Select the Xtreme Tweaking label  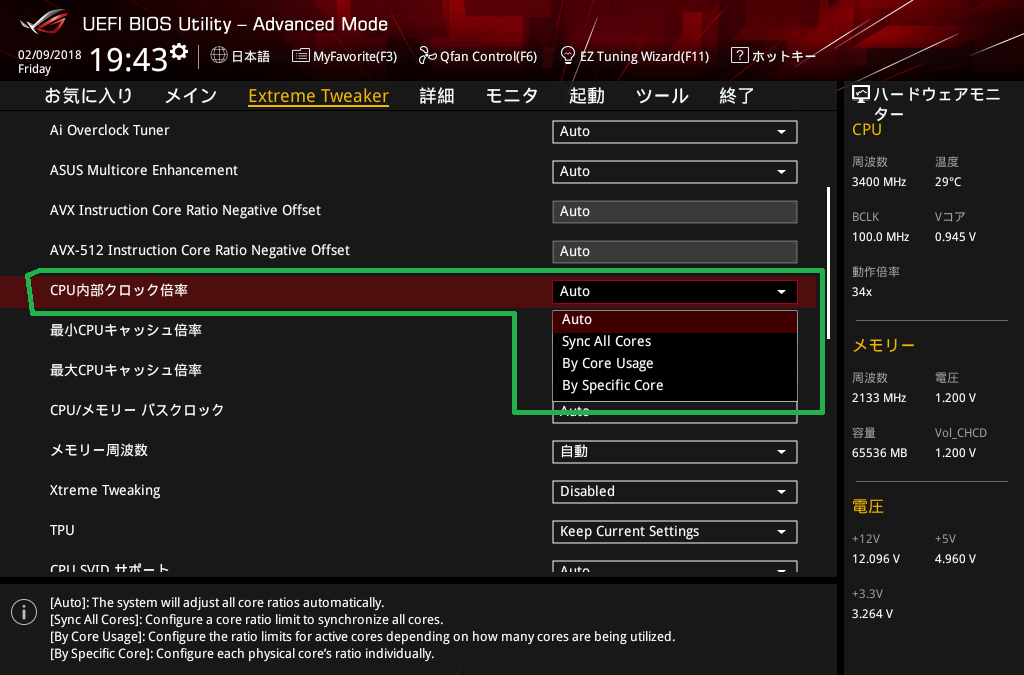click(105, 490)
